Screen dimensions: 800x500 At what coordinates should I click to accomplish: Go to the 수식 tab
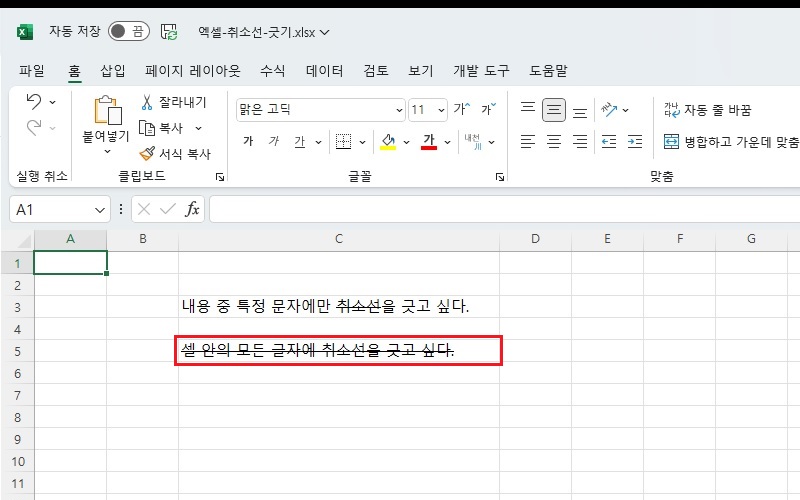(x=272, y=70)
